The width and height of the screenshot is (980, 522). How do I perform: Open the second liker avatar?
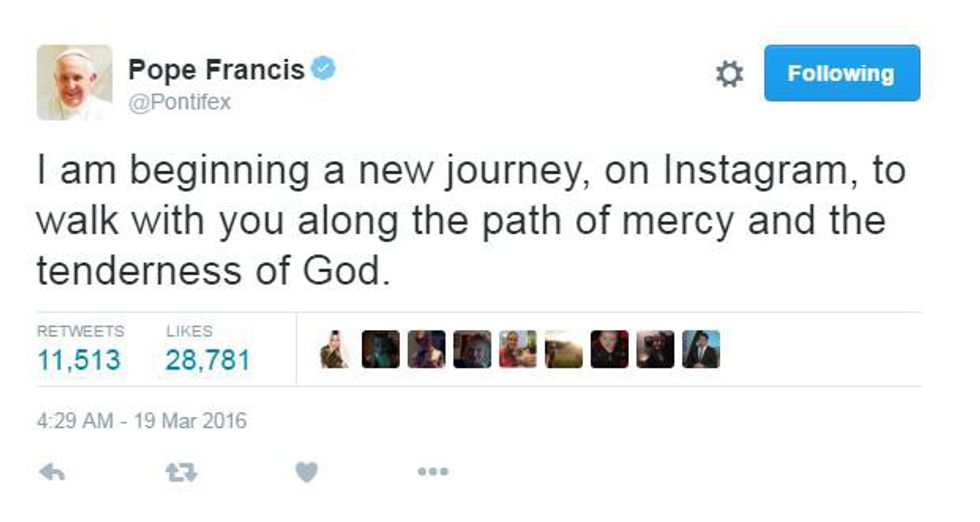380,350
